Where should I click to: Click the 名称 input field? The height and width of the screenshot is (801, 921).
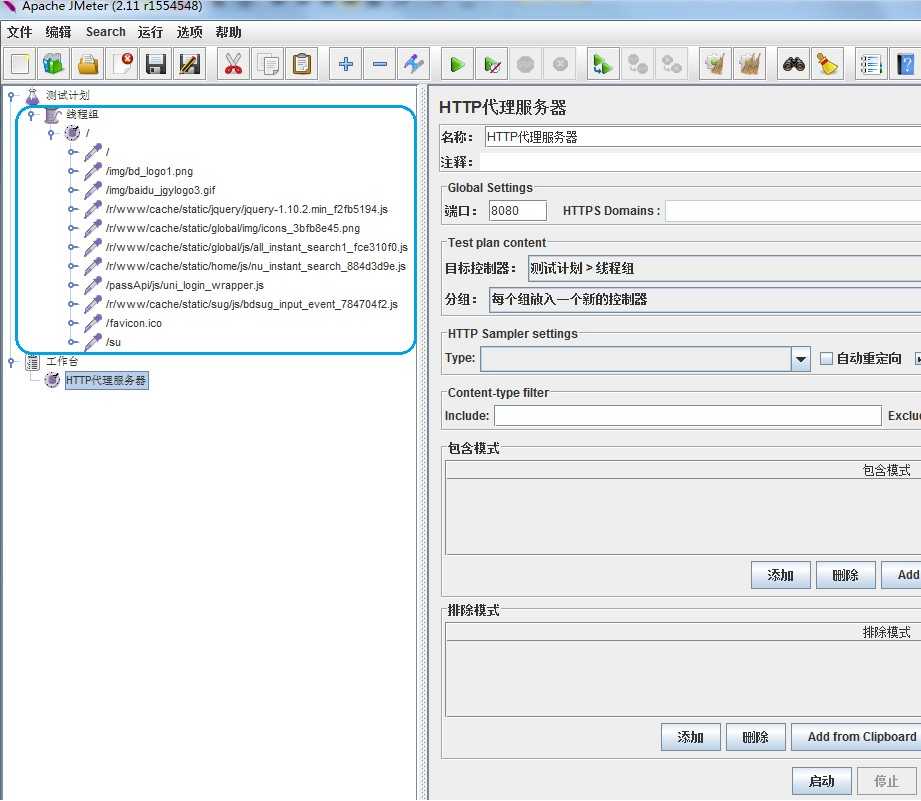tap(702, 137)
